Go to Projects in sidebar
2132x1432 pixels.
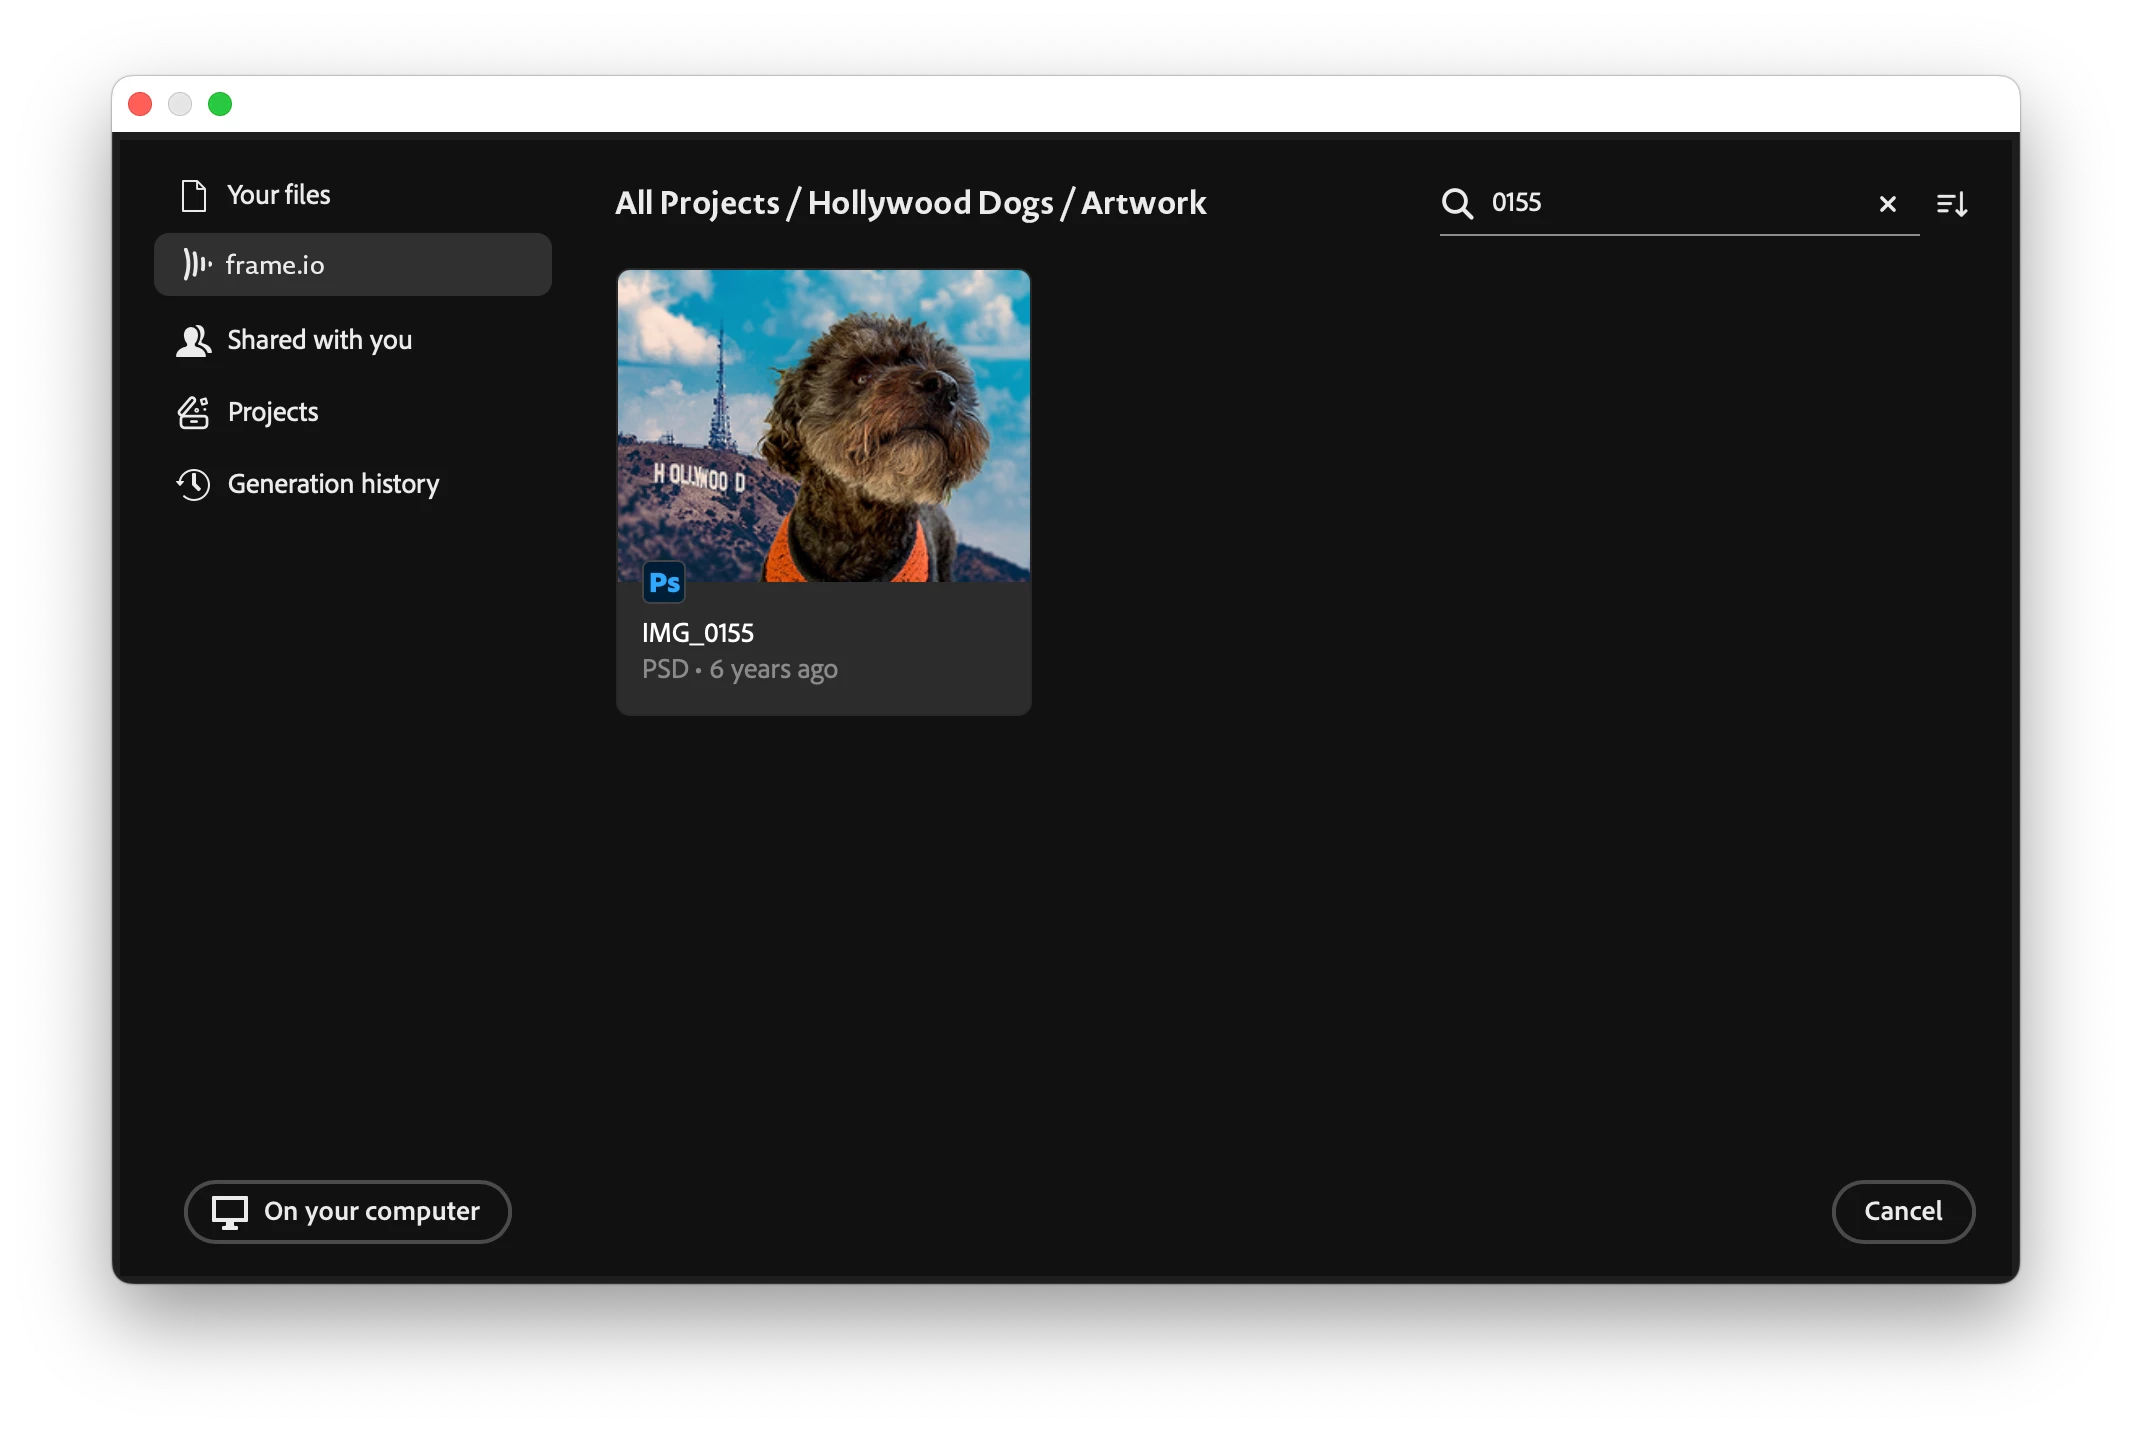(x=272, y=412)
